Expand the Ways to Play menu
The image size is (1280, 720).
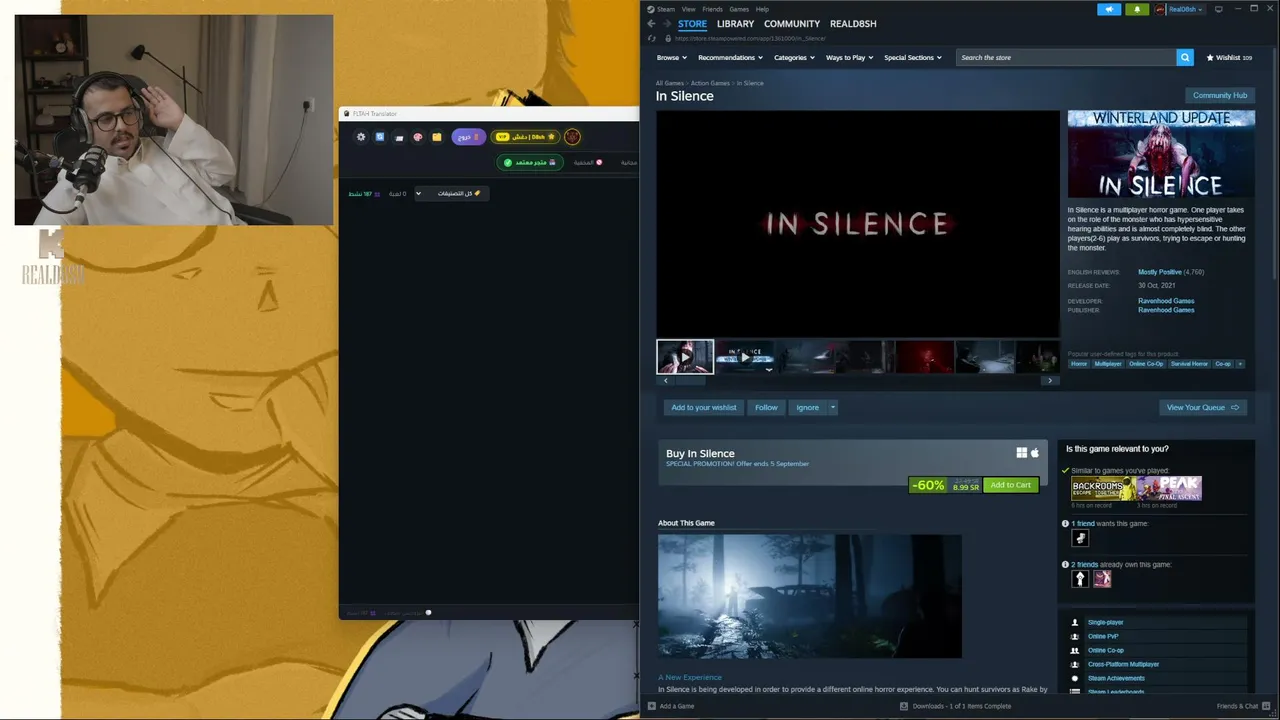click(849, 58)
